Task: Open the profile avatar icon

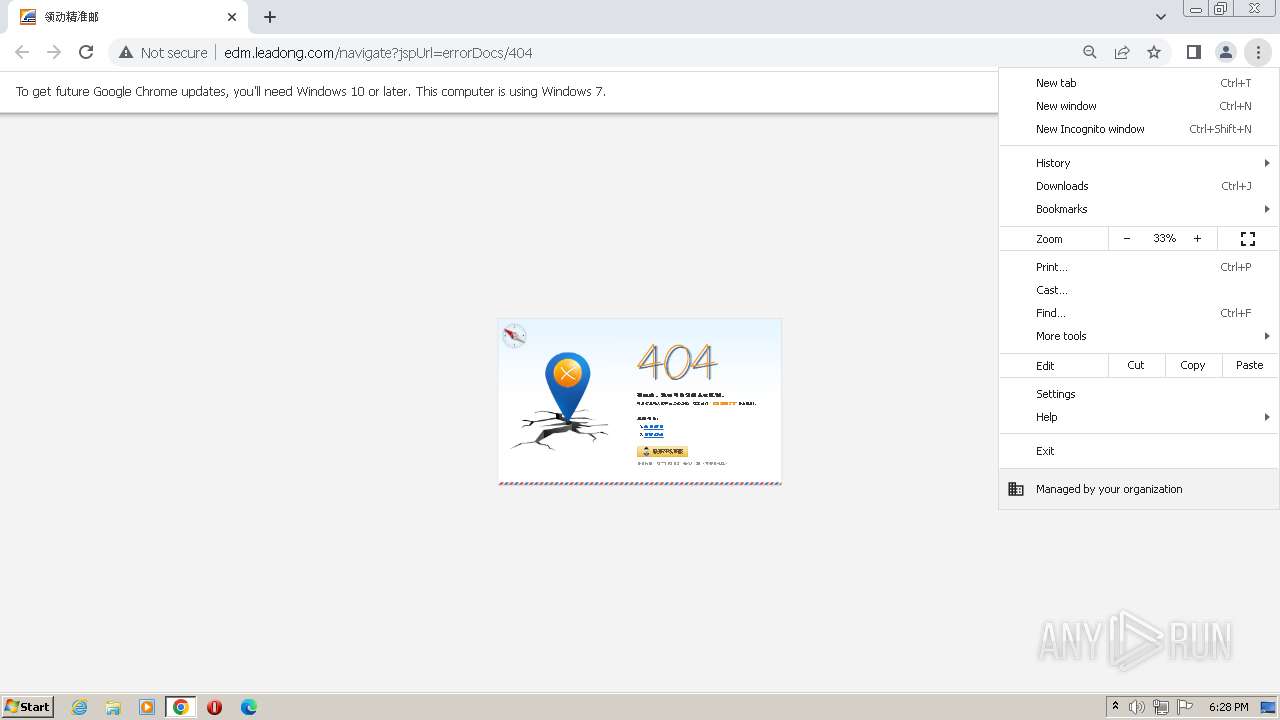Action: [1225, 52]
